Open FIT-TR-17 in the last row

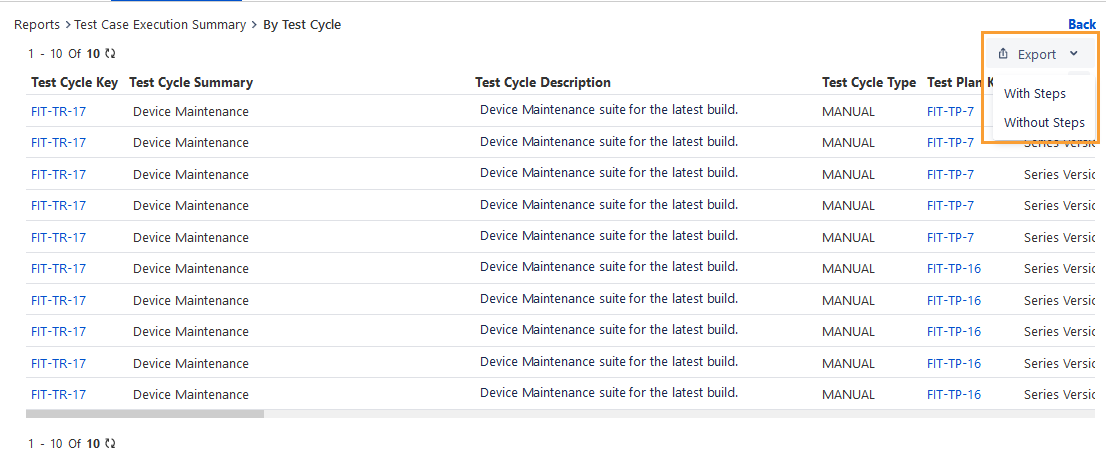59,395
